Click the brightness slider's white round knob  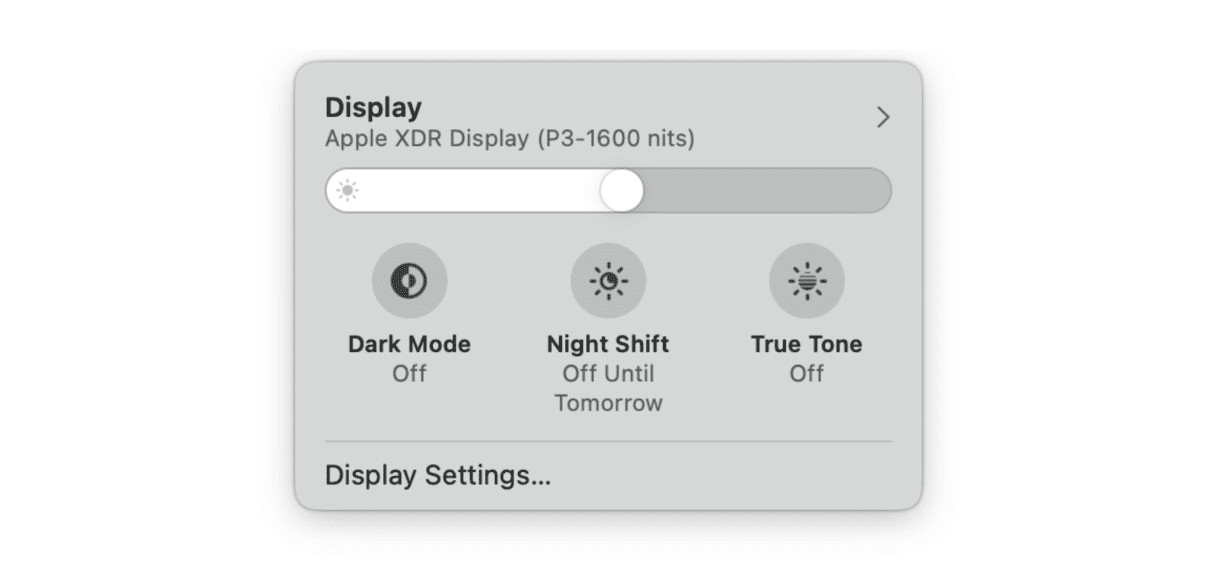pos(622,190)
